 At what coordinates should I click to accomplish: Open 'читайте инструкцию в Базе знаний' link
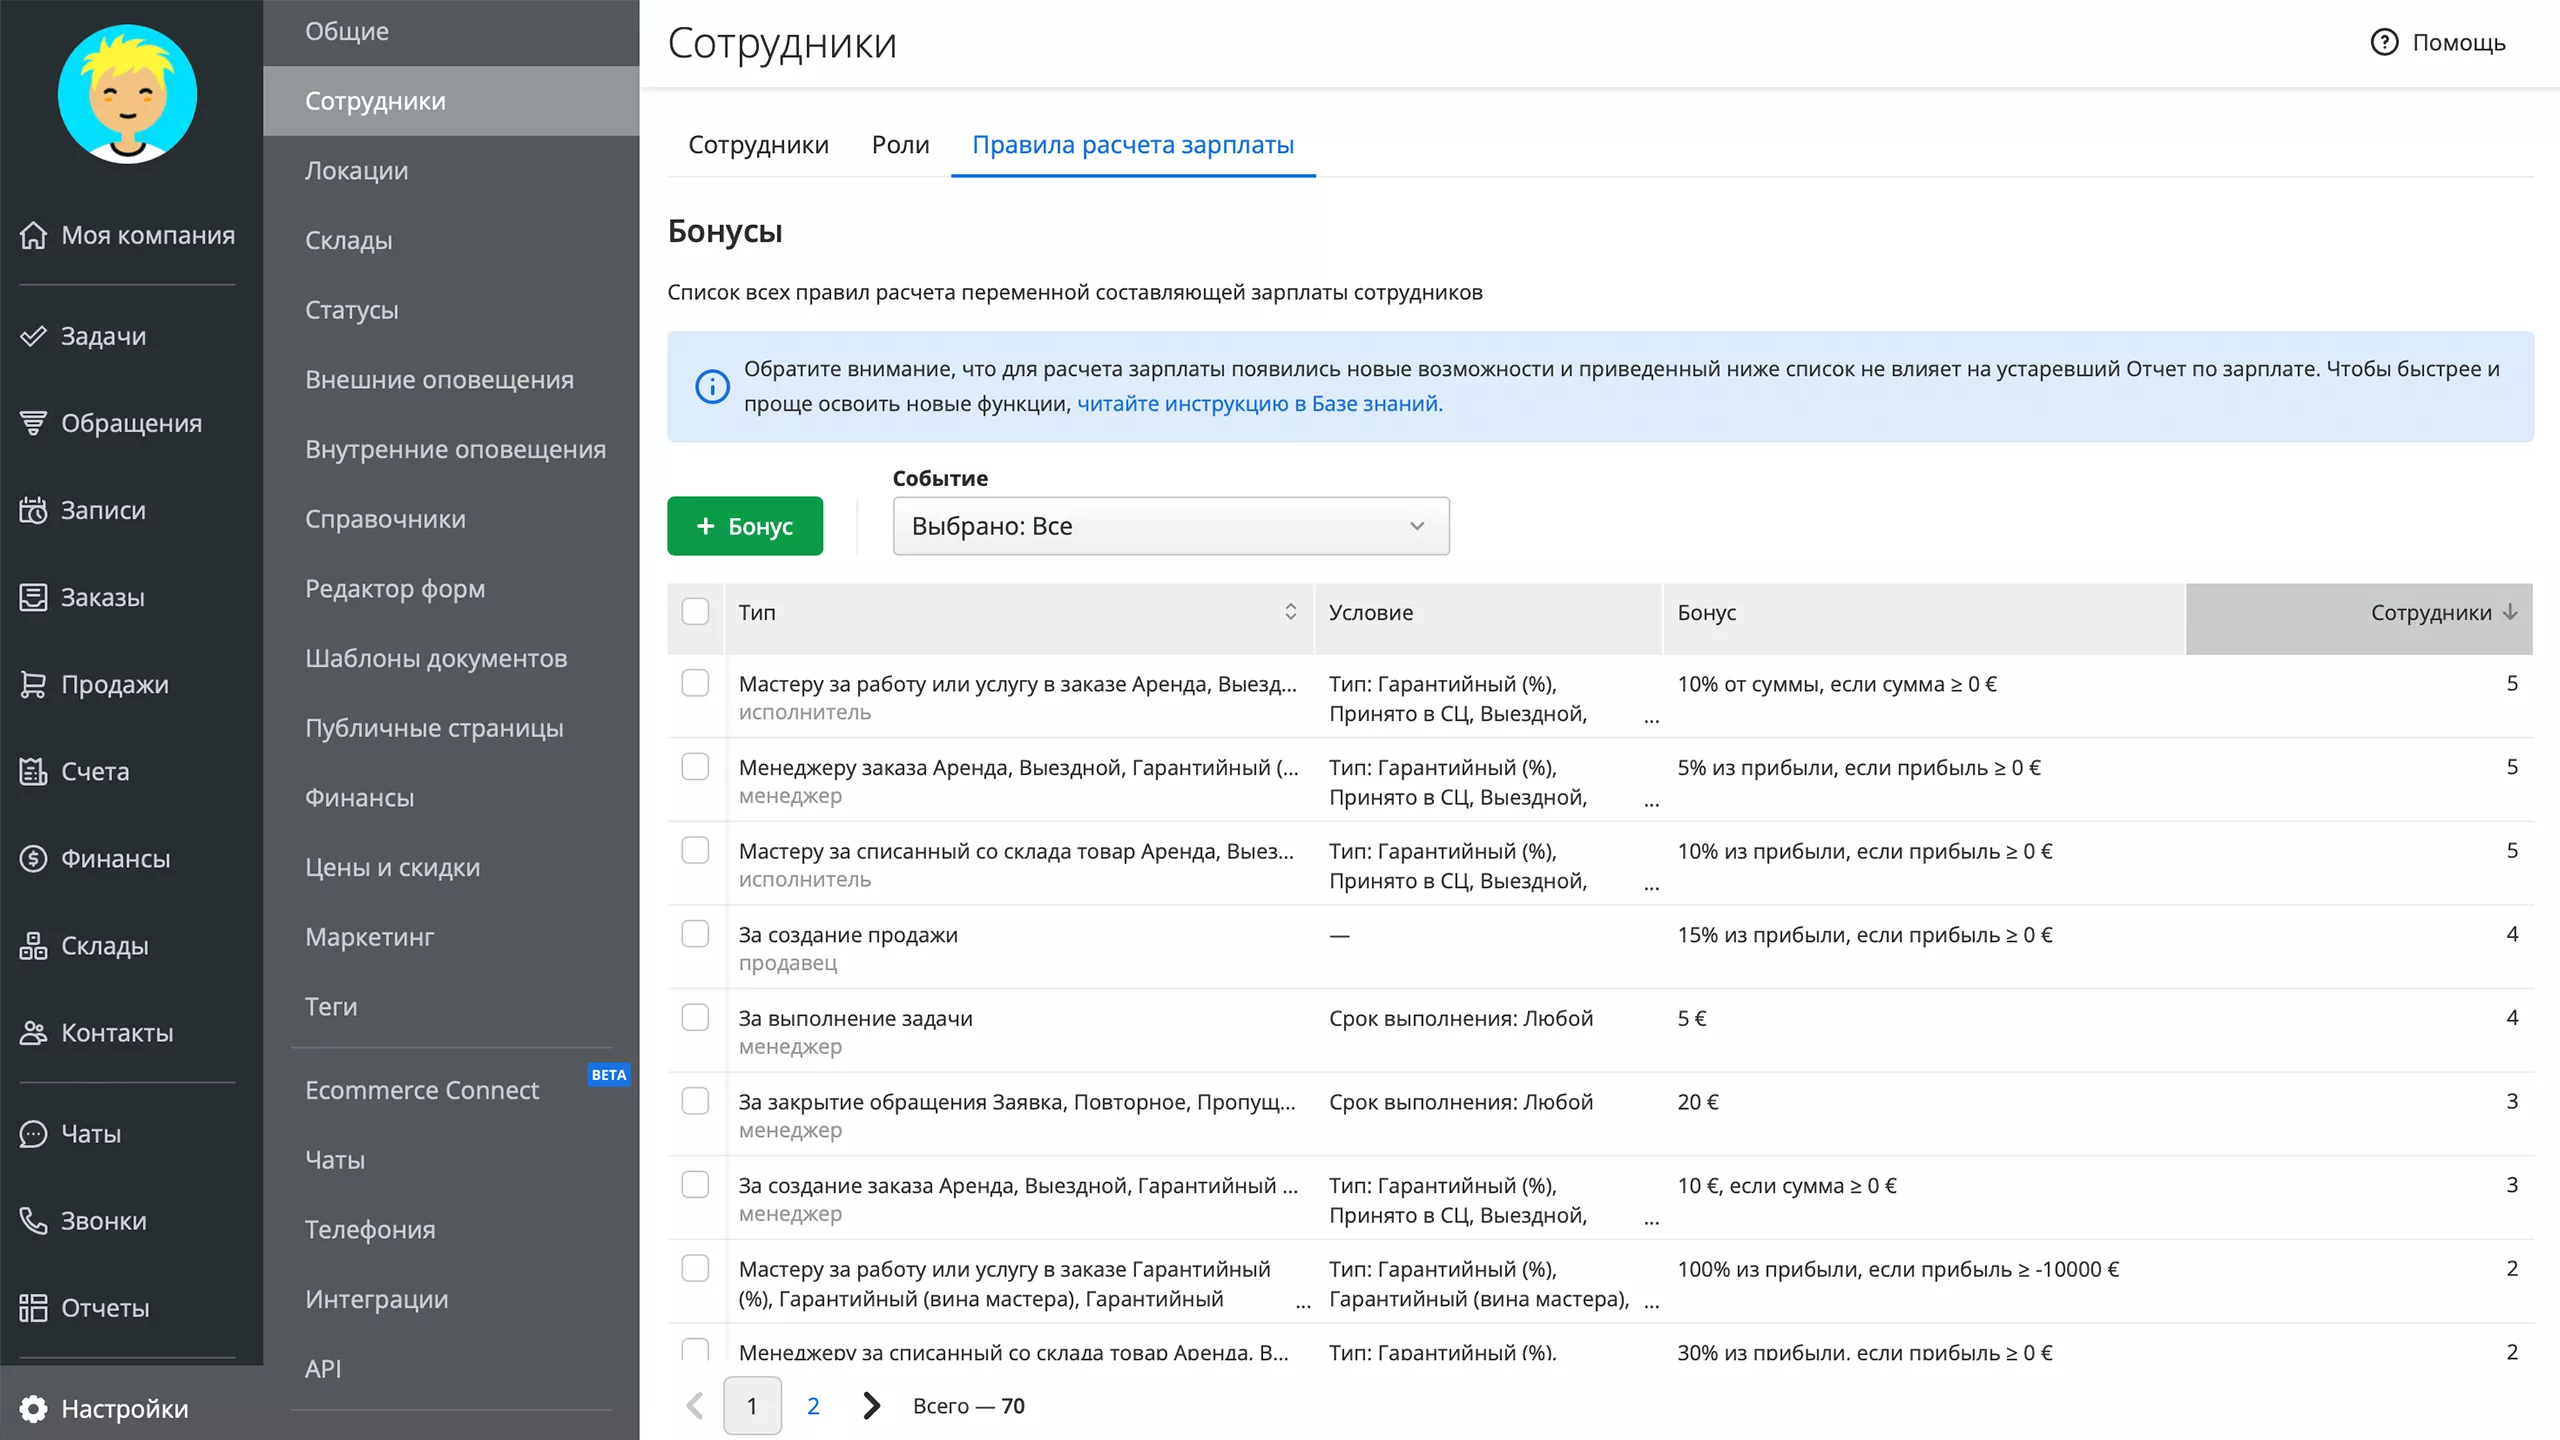tap(1259, 404)
